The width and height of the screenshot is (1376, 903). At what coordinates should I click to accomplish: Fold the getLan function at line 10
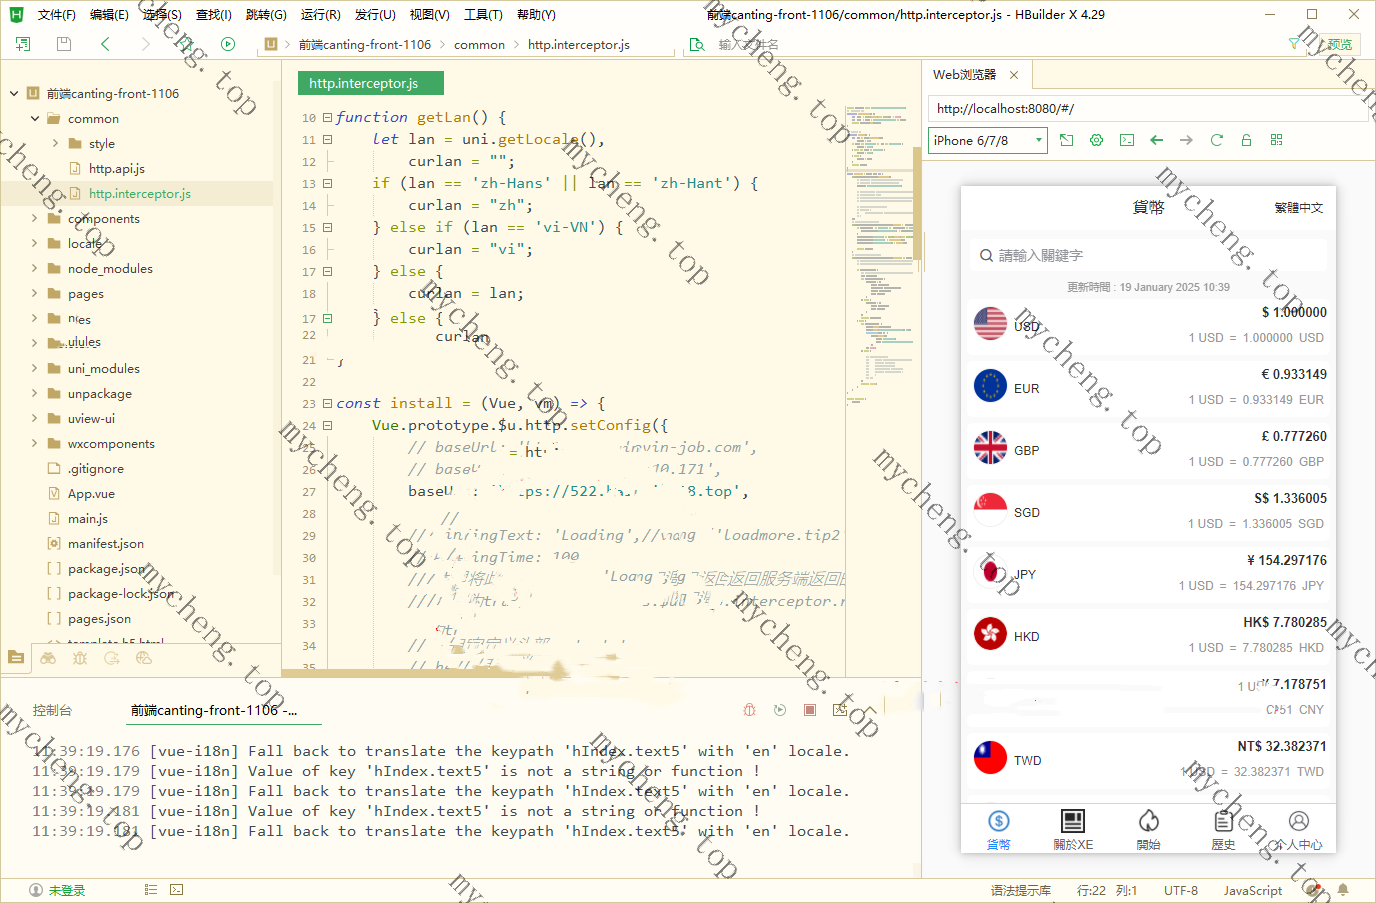(327, 117)
